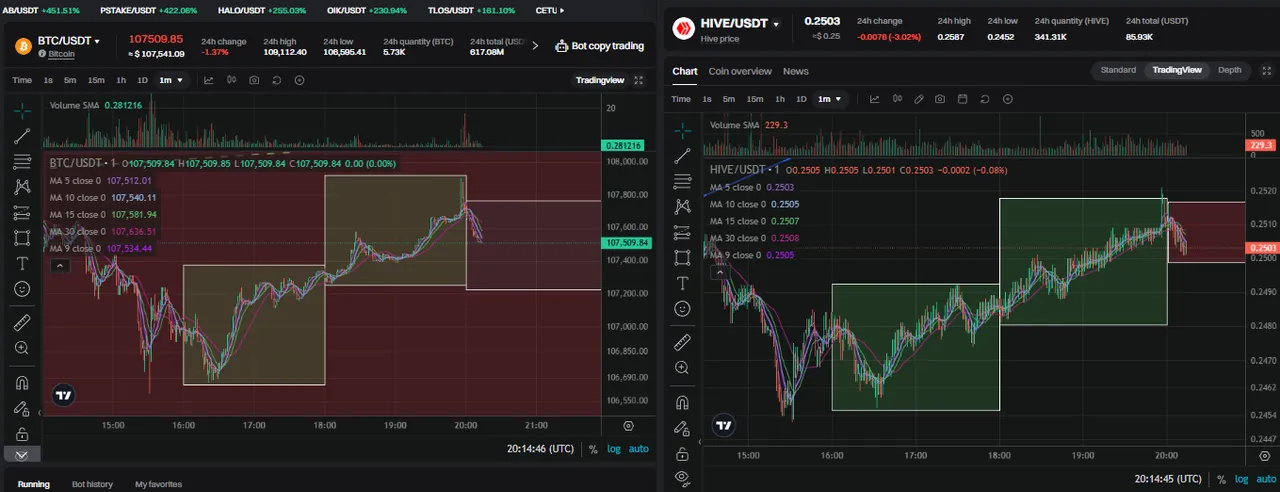Show more BTC stats with the right arrow
The height and width of the screenshot is (492, 1280).
pyautogui.click(x=535, y=46)
